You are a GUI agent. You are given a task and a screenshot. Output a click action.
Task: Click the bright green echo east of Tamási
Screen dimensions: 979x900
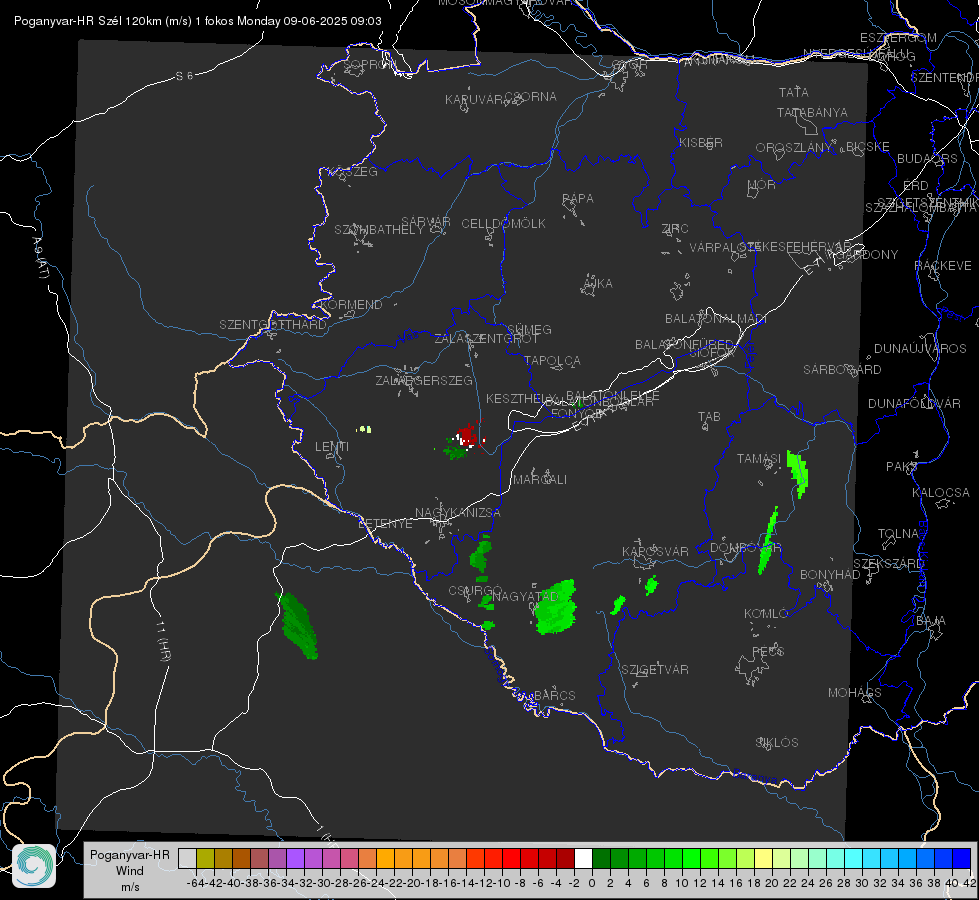[x=797, y=473]
